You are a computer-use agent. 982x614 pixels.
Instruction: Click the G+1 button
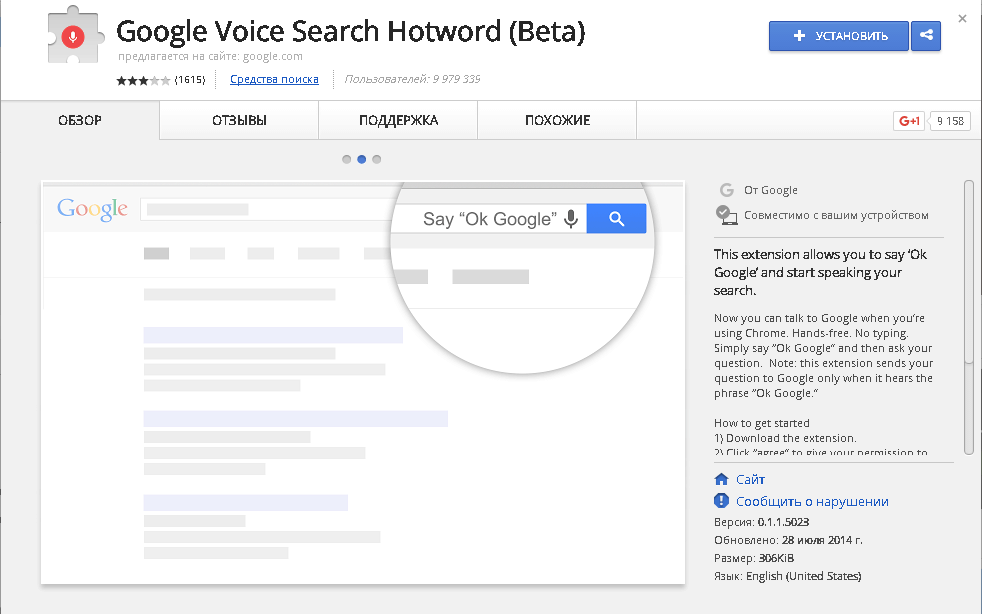(909, 121)
